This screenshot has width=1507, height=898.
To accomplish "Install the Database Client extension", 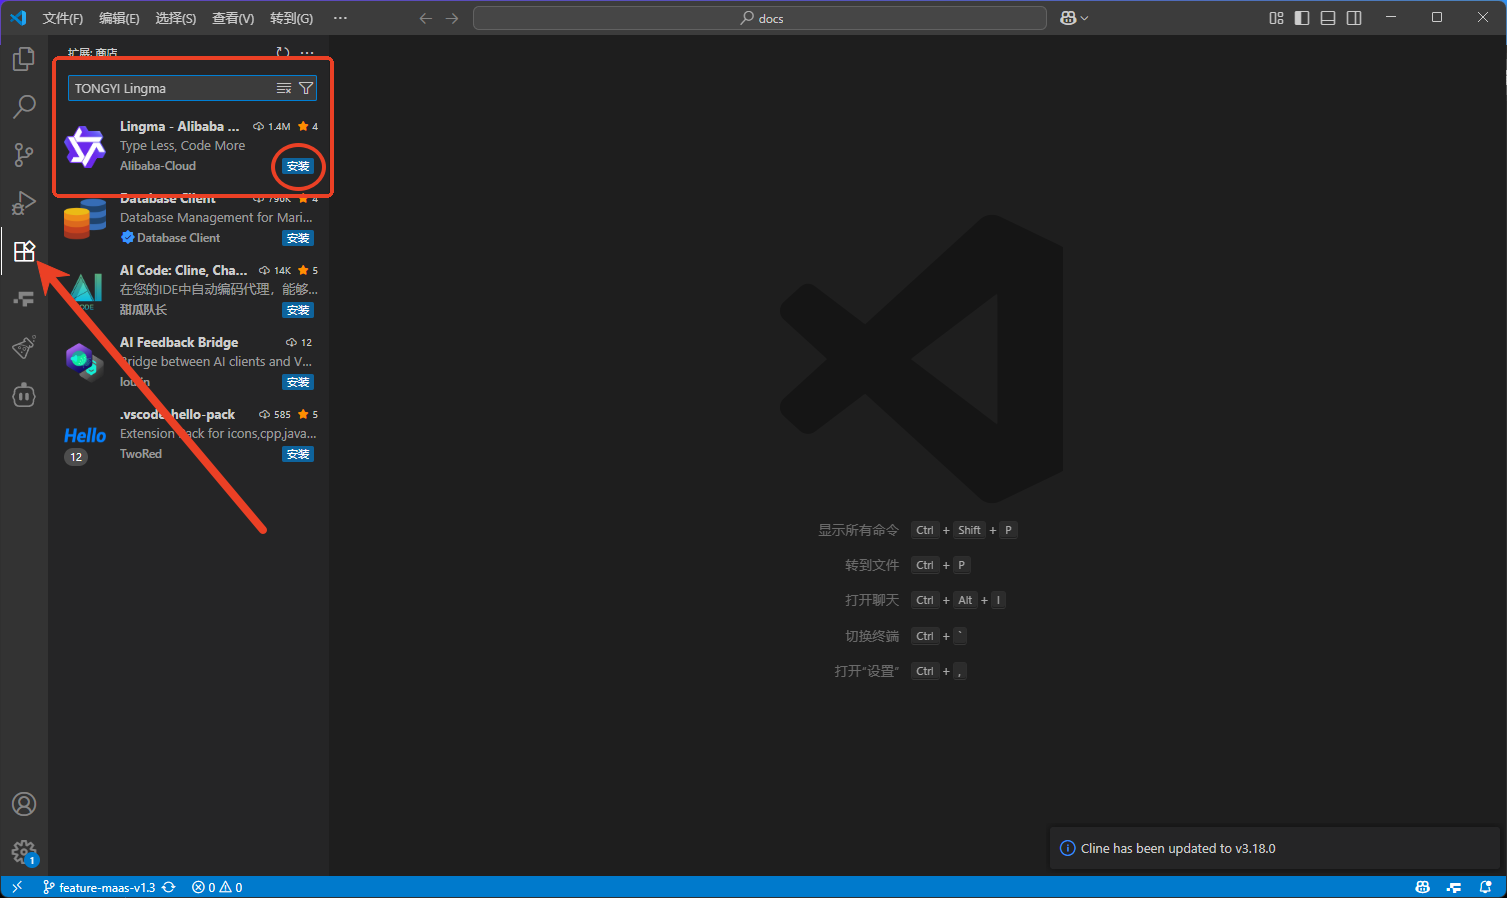I will pos(298,238).
